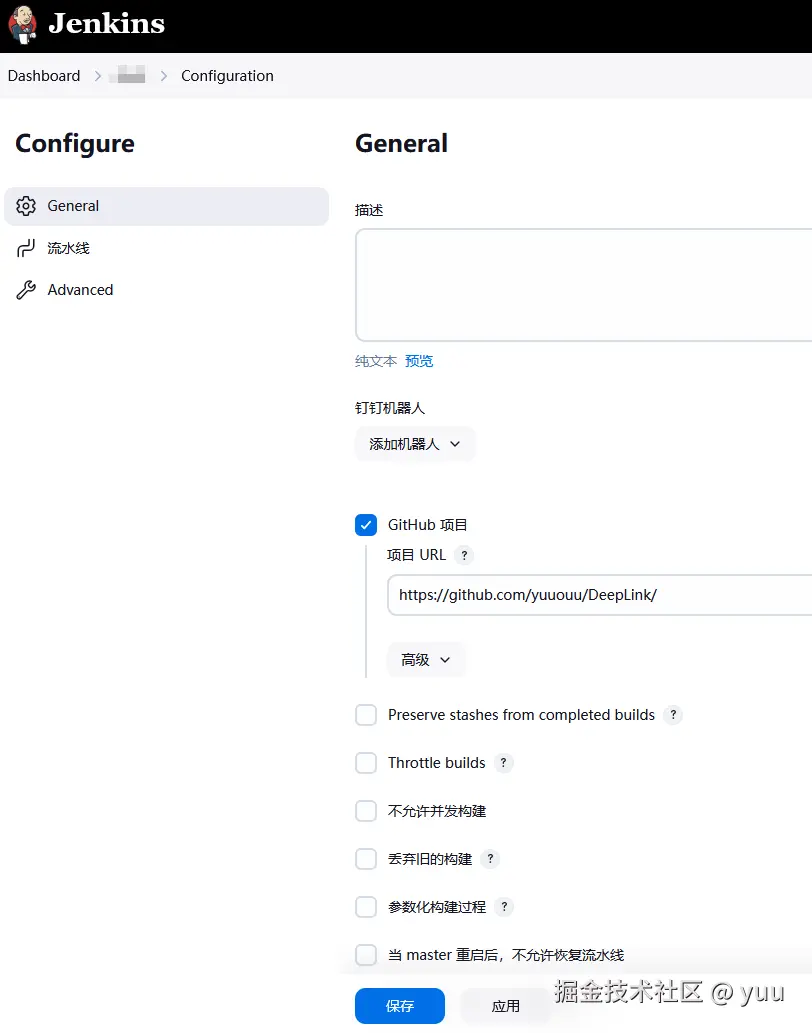Open help for Preserve stashes option

673,714
